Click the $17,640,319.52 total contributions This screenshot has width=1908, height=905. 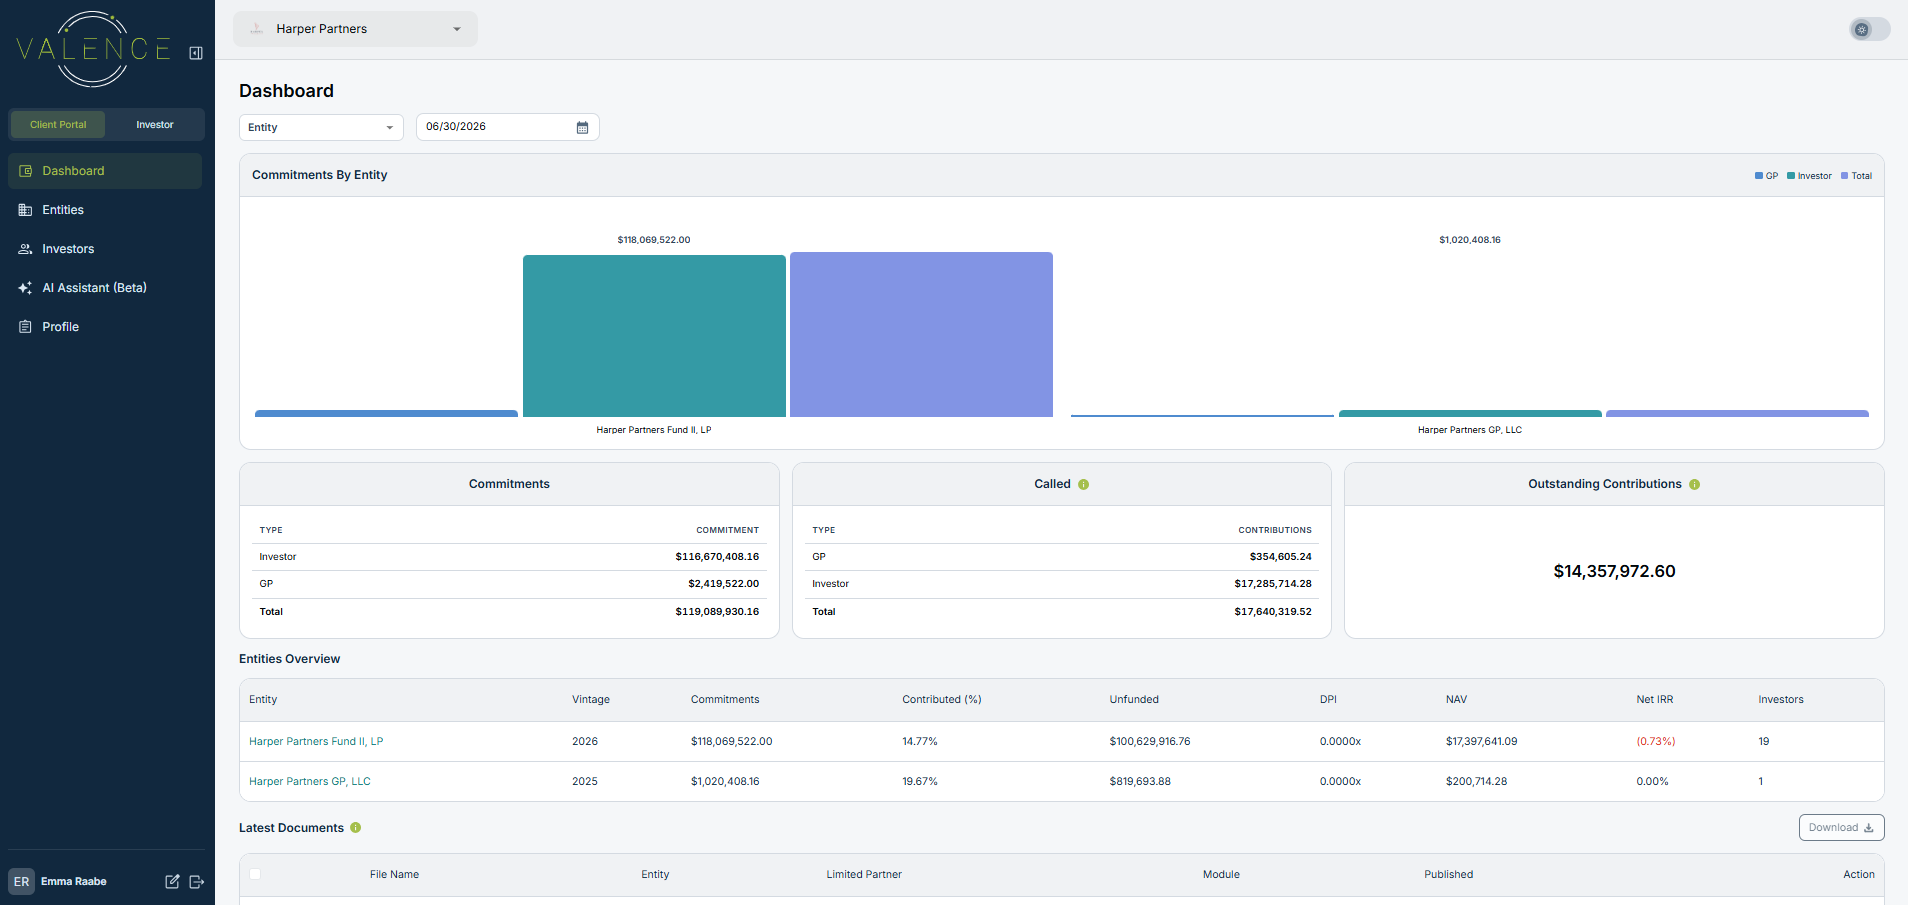[x=1273, y=612]
